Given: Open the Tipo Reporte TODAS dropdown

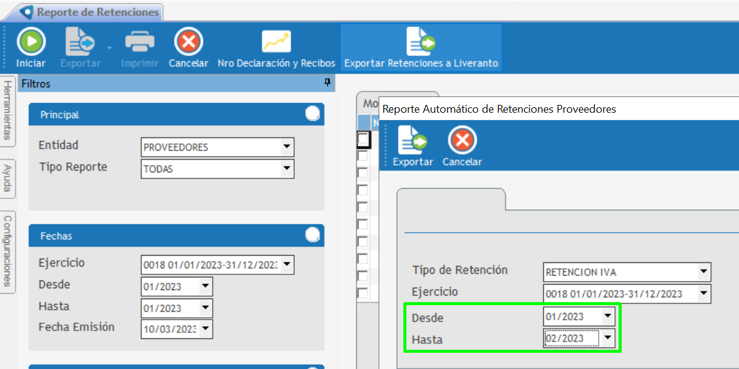Looking at the screenshot, I should tap(286, 169).
